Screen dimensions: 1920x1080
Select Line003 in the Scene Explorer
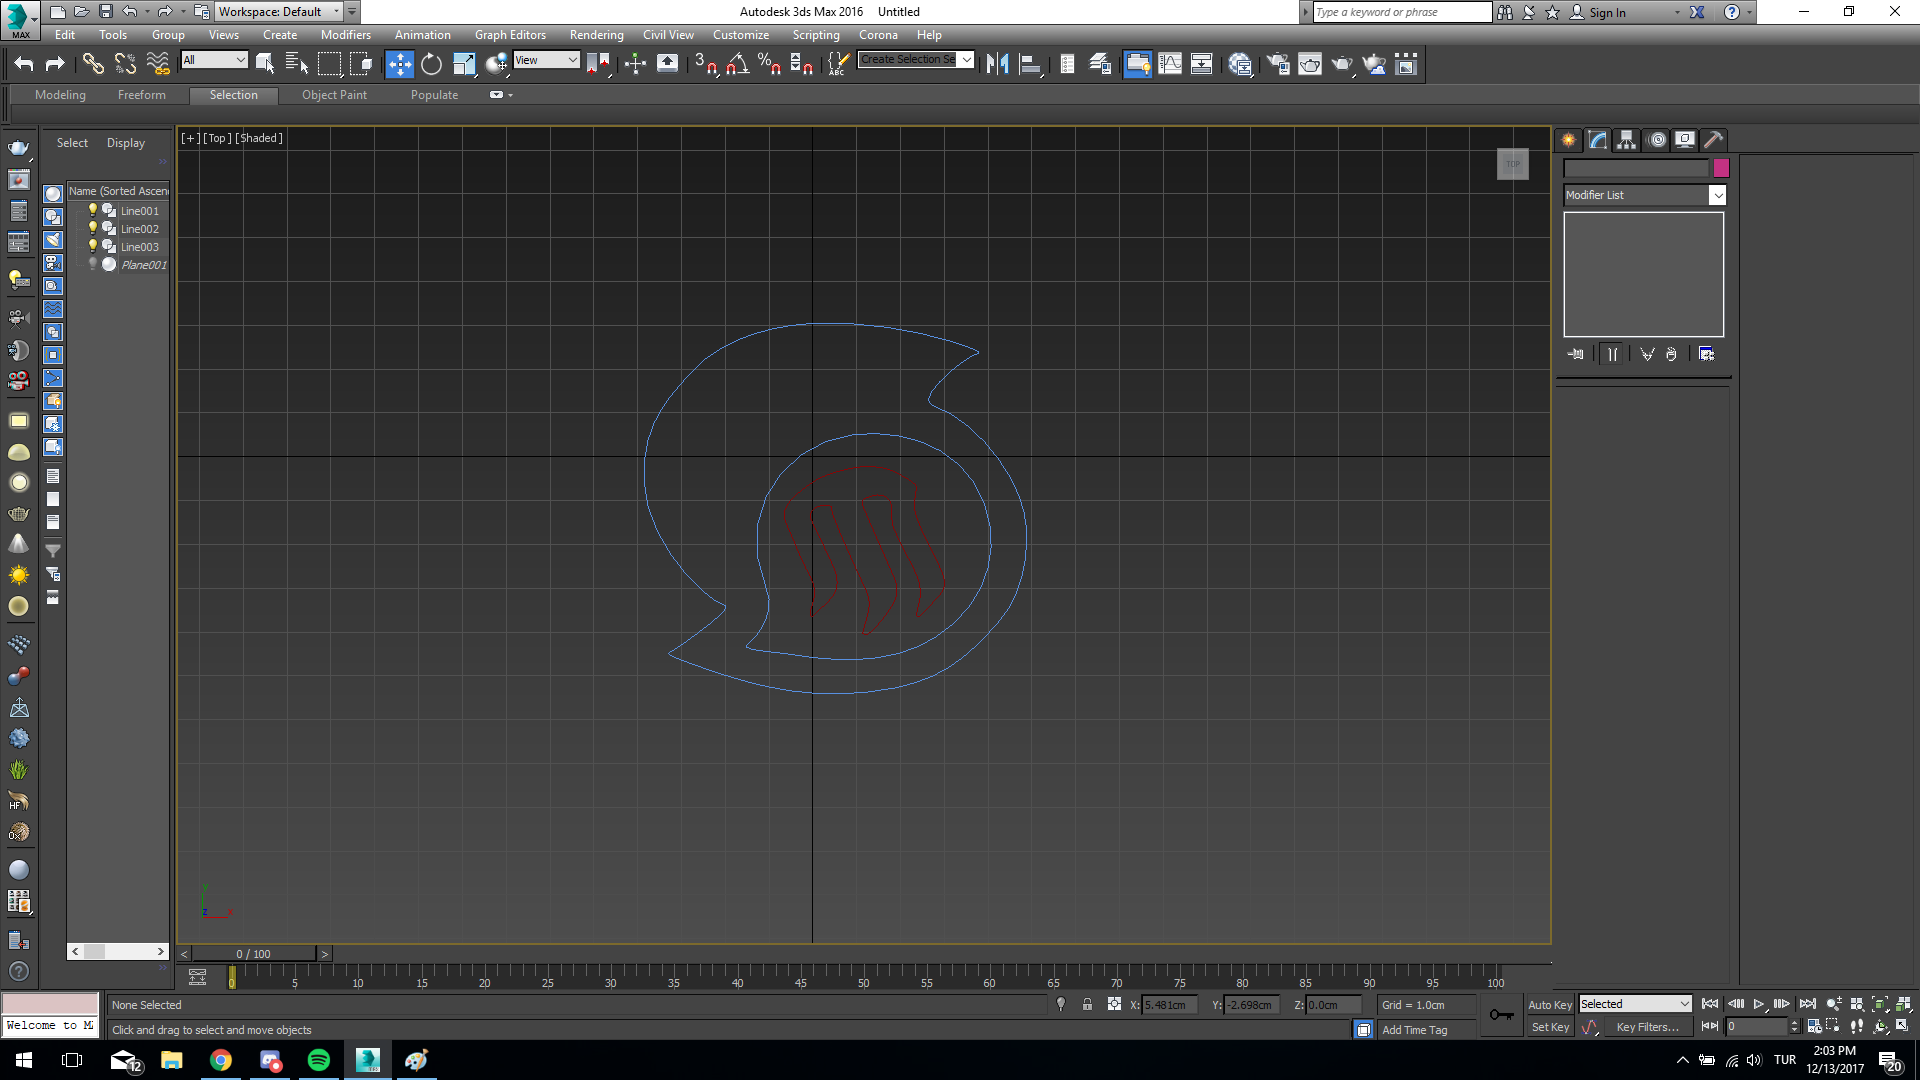click(x=139, y=247)
